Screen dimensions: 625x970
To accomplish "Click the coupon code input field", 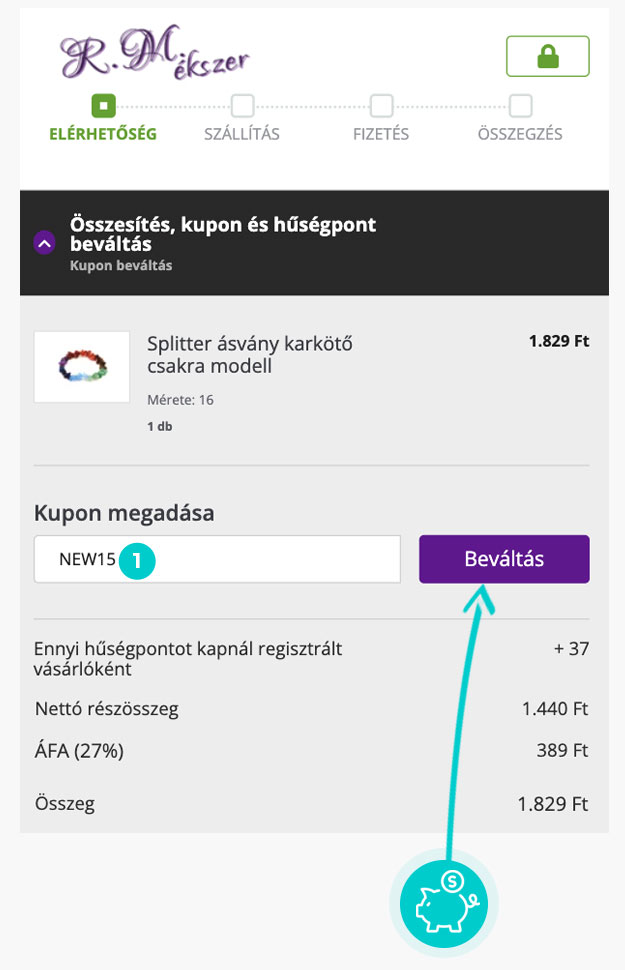I will (260, 560).
